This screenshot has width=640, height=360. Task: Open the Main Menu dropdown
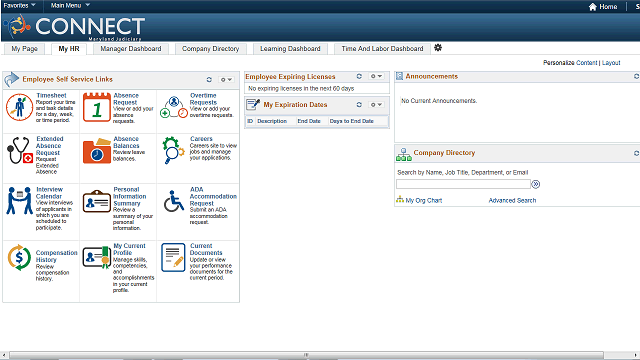70,6
